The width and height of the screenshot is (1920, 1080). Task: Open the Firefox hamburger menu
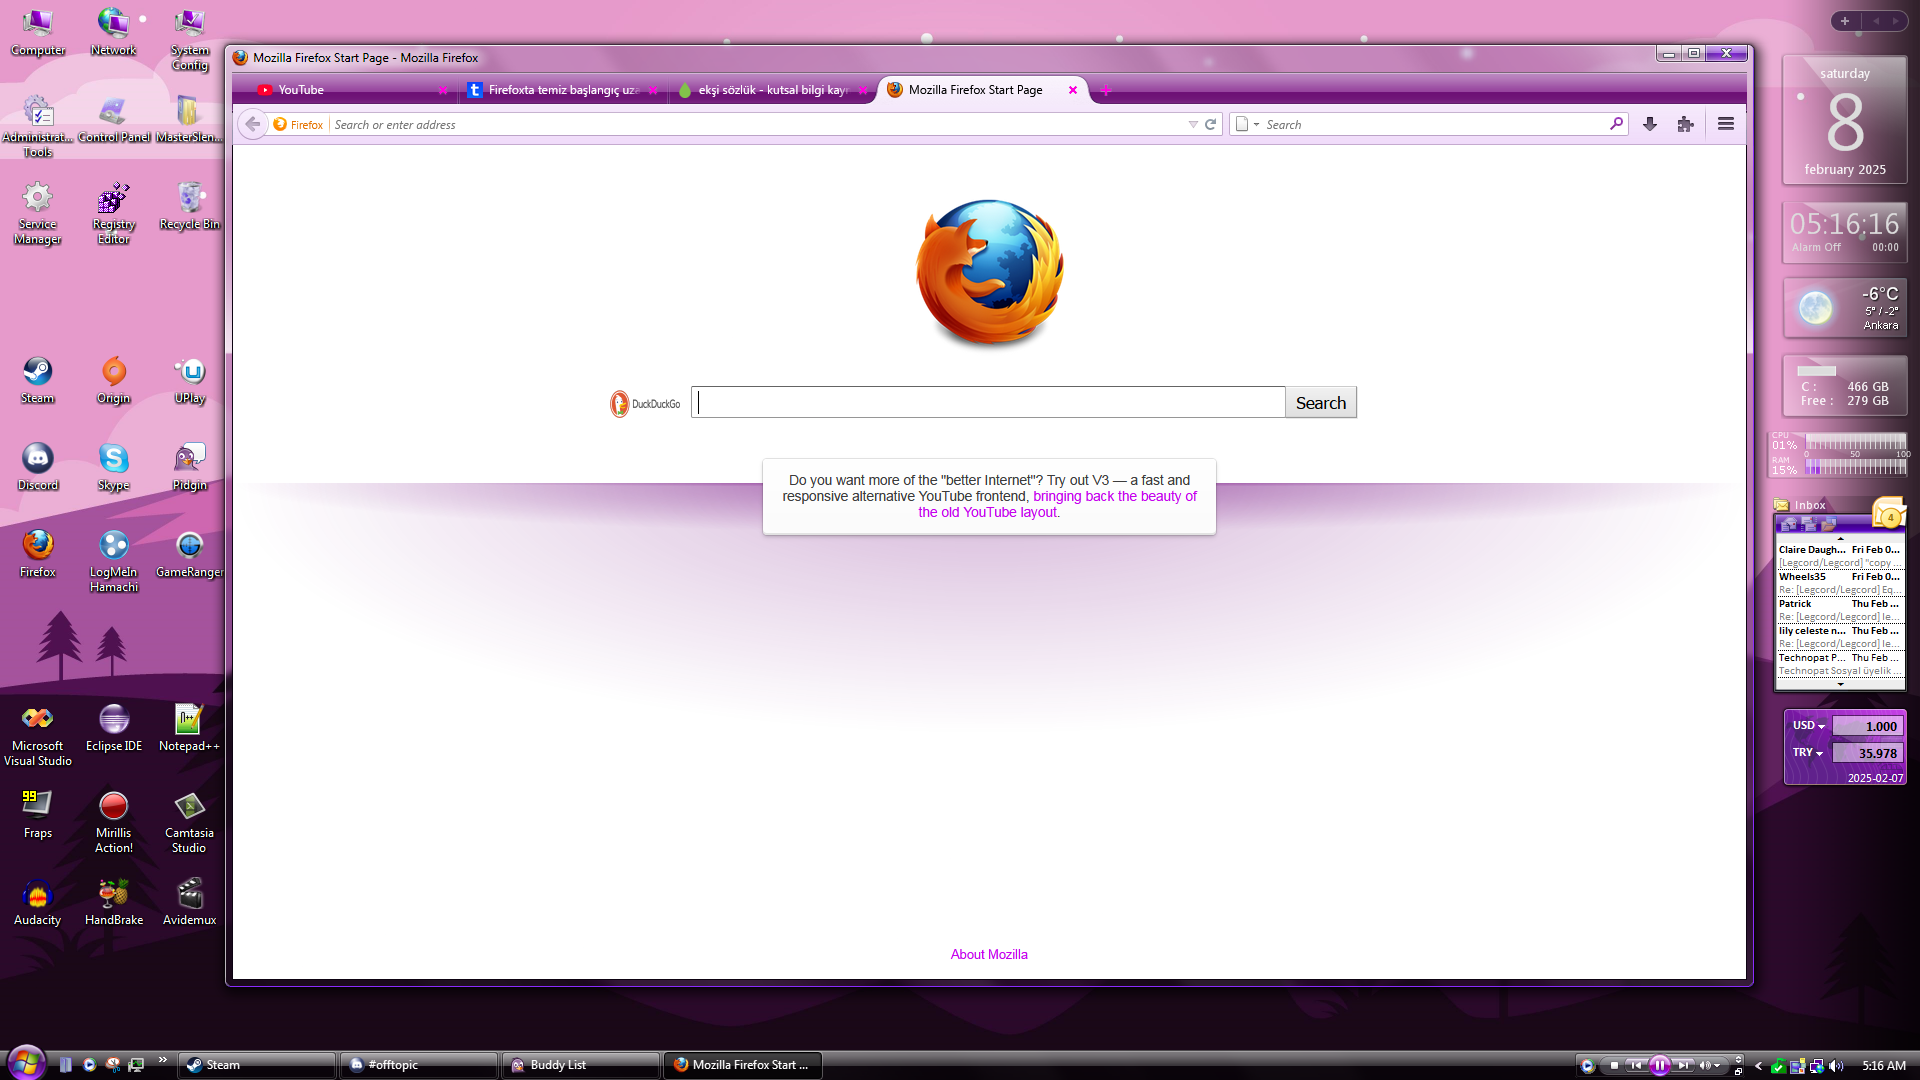coord(1726,124)
